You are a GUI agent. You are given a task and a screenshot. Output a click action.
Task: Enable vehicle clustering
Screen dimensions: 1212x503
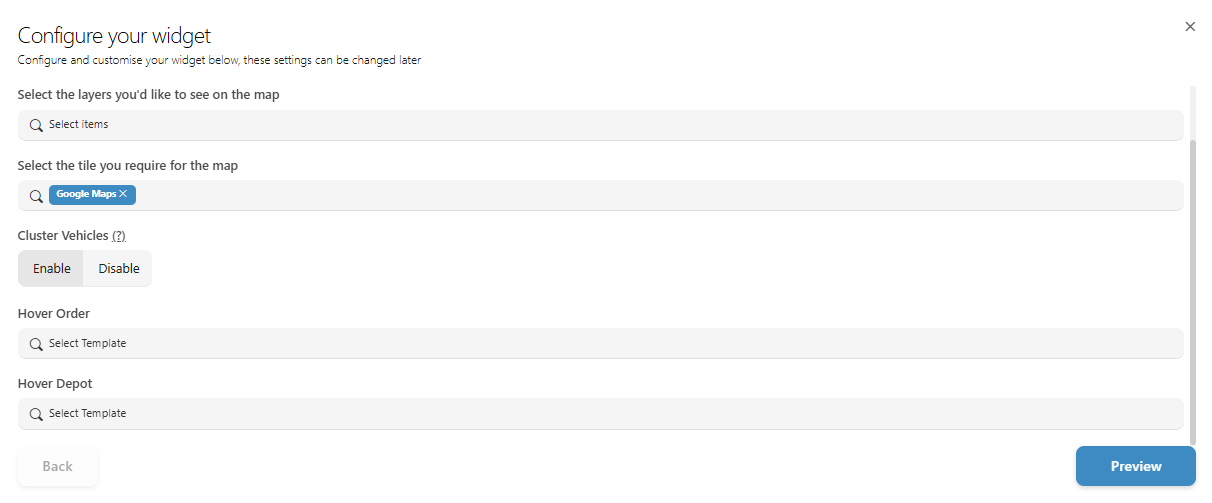click(52, 269)
